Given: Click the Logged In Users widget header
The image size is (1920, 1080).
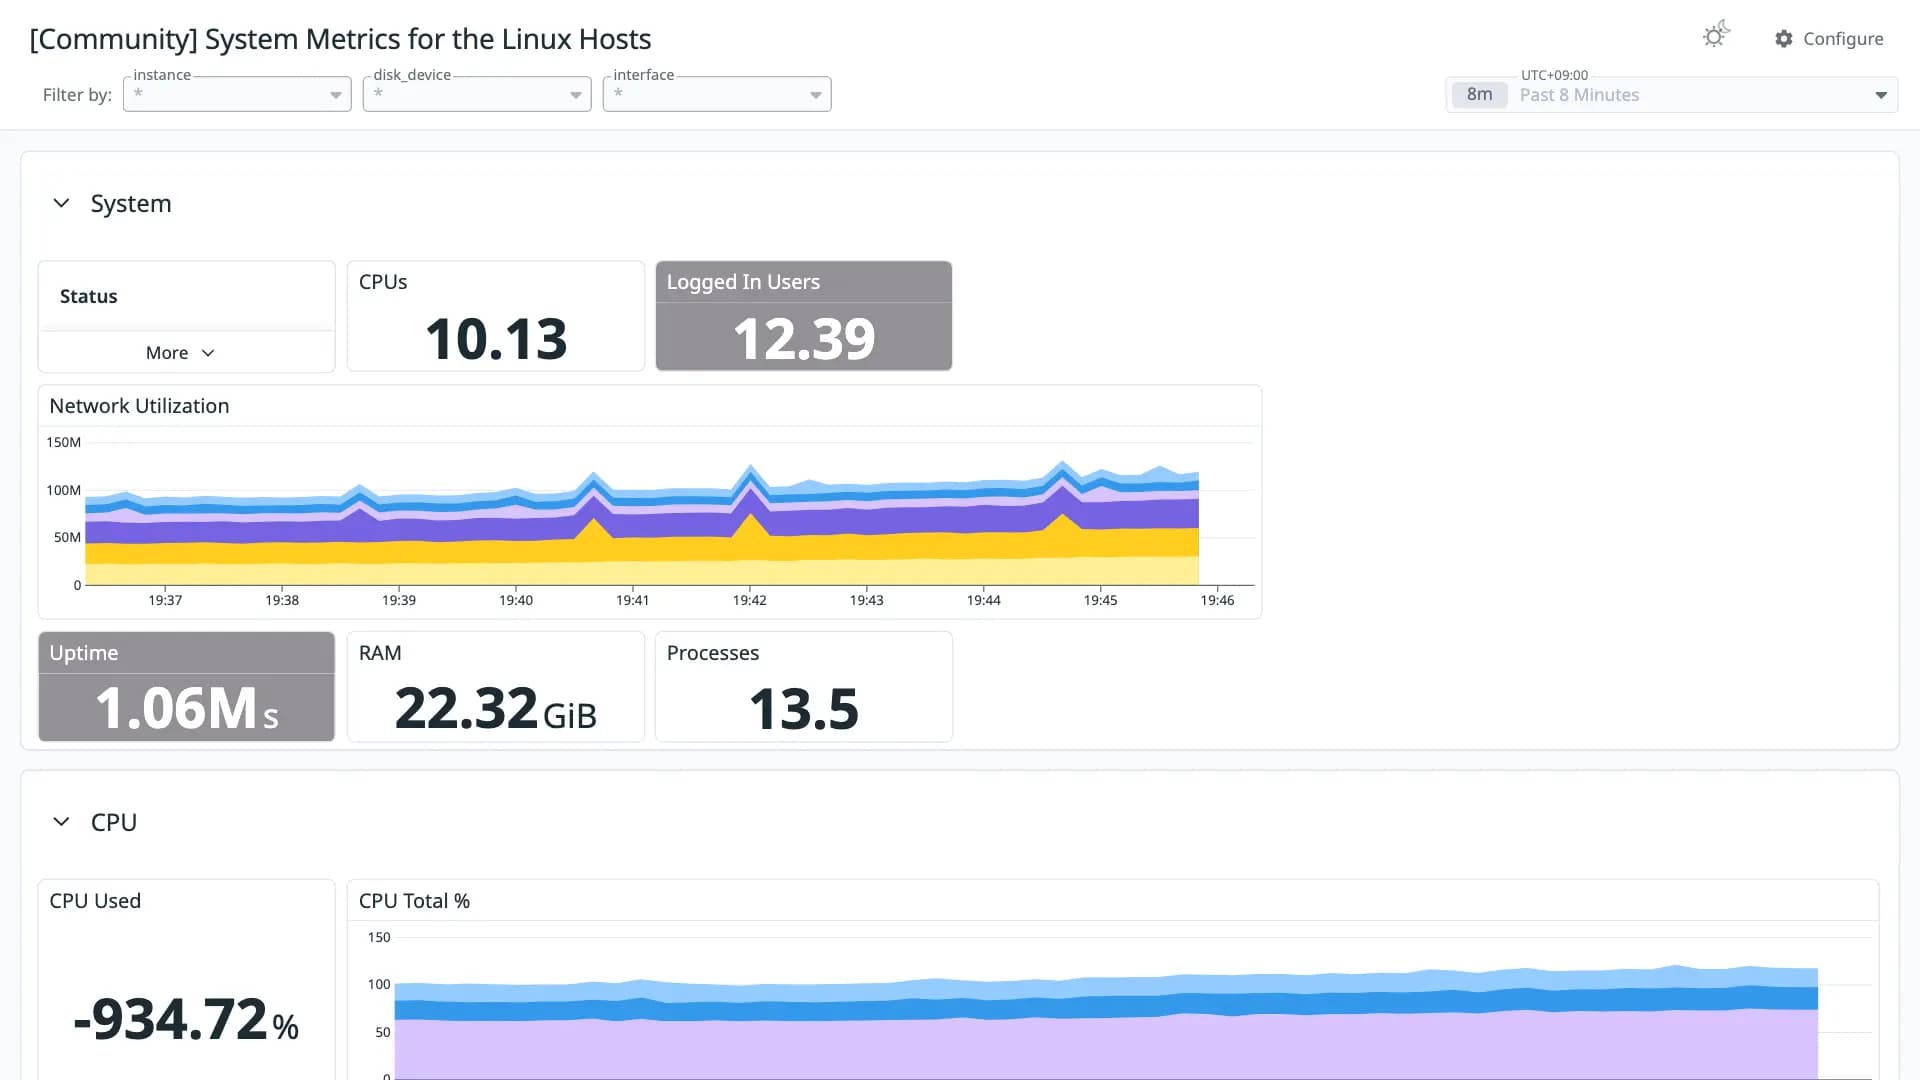Looking at the screenshot, I should pos(804,282).
